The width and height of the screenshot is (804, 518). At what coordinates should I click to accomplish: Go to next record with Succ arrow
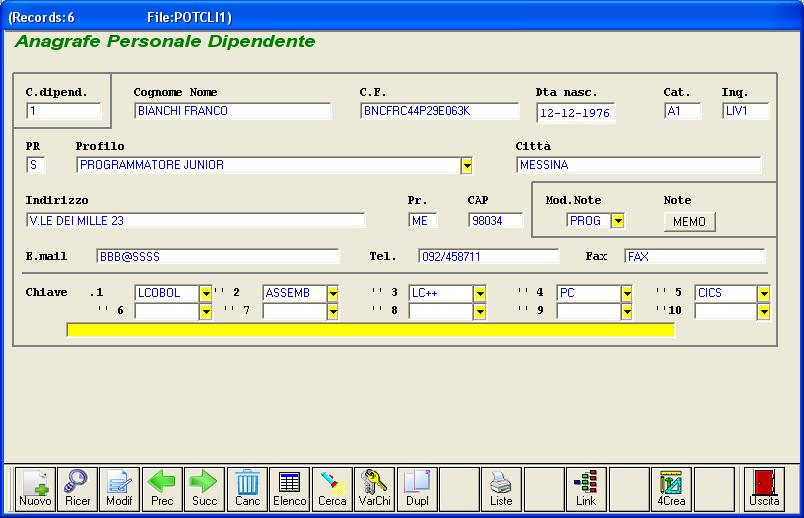[205, 489]
